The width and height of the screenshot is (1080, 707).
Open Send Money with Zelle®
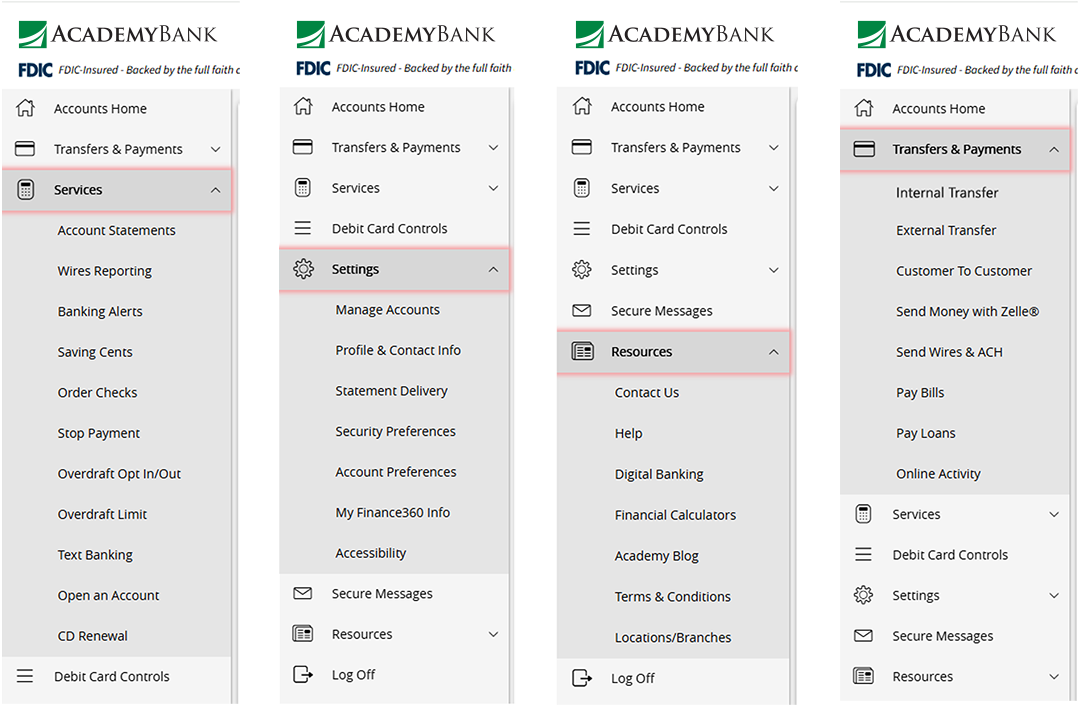tap(967, 311)
